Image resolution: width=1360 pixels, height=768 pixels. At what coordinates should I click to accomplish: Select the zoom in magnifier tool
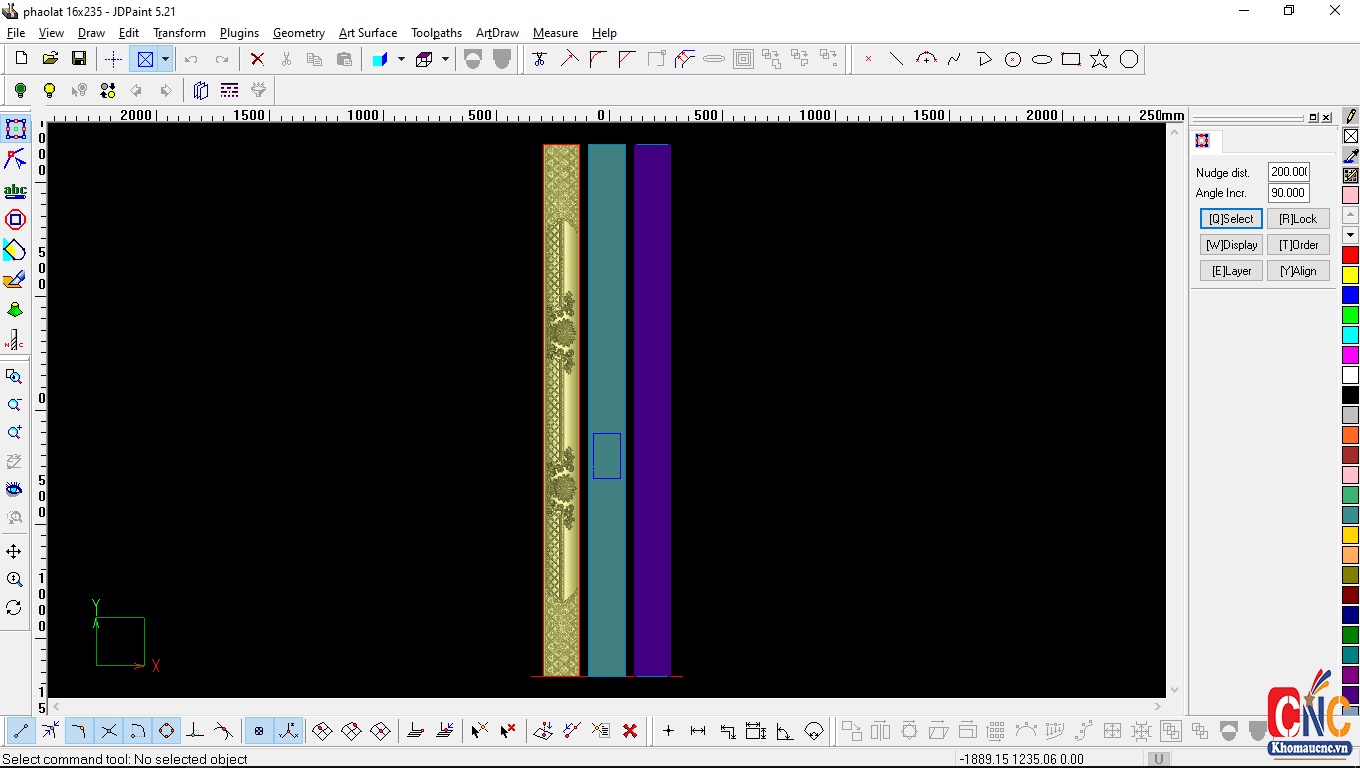pos(15,432)
